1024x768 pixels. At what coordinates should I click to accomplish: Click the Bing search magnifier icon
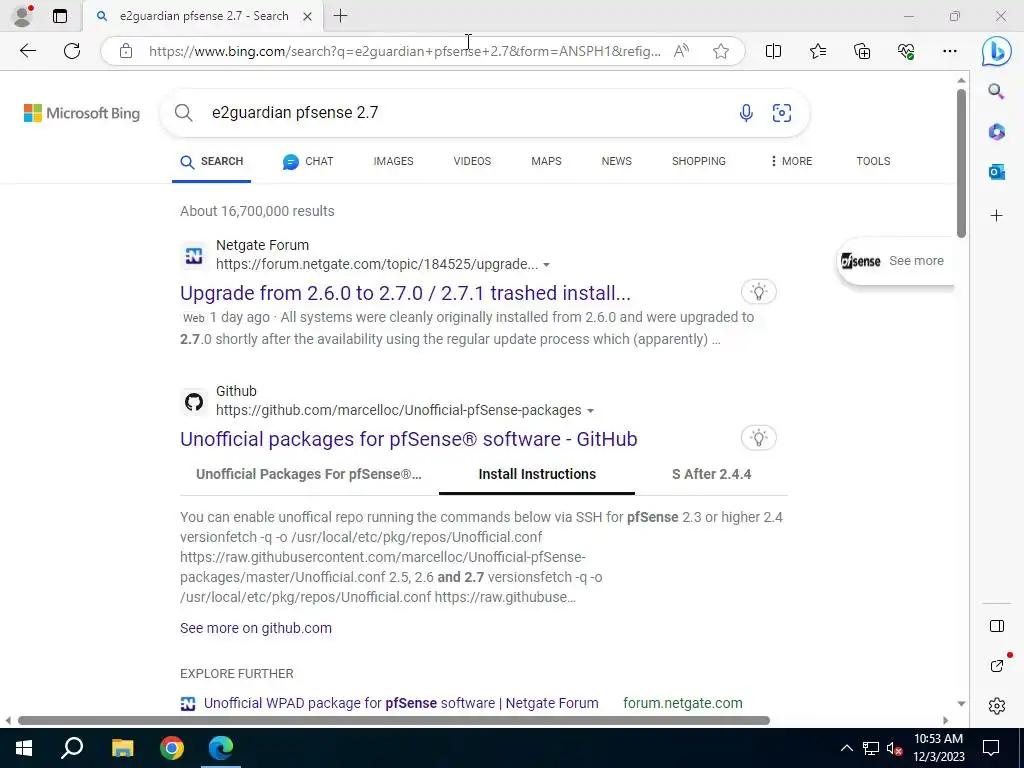[x=184, y=113]
